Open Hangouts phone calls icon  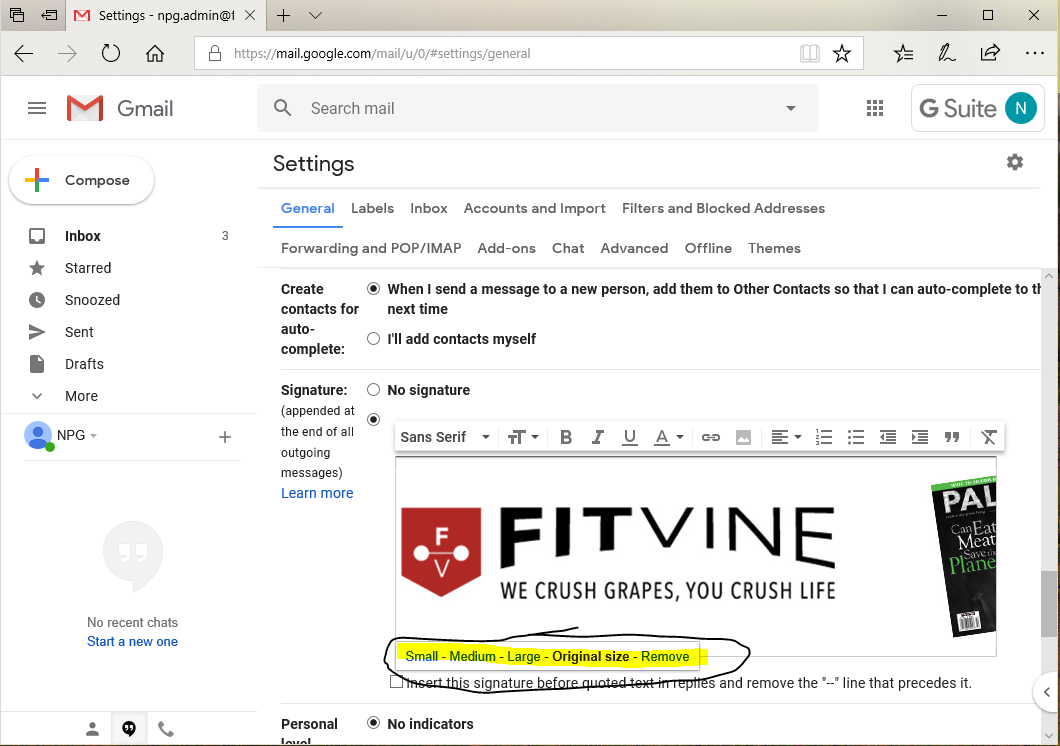click(166, 729)
